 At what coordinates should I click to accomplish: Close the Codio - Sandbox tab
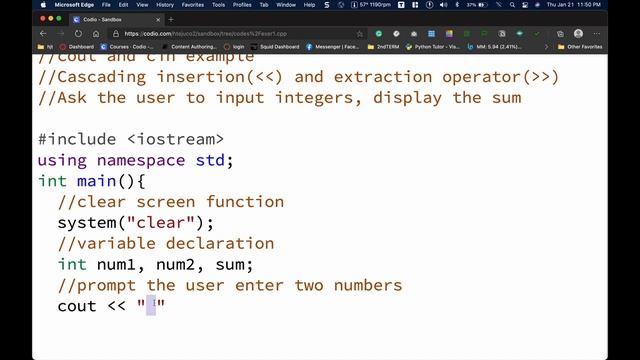[158, 19]
